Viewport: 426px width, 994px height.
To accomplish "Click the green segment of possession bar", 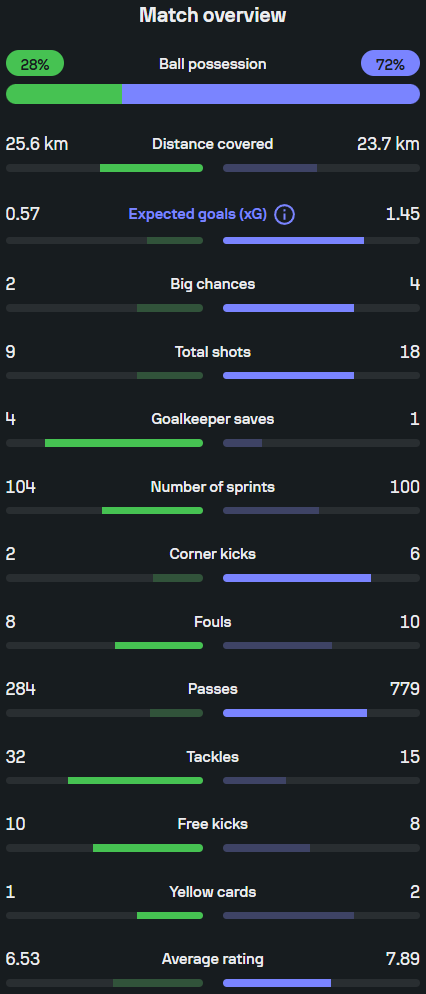I will [x=64, y=94].
